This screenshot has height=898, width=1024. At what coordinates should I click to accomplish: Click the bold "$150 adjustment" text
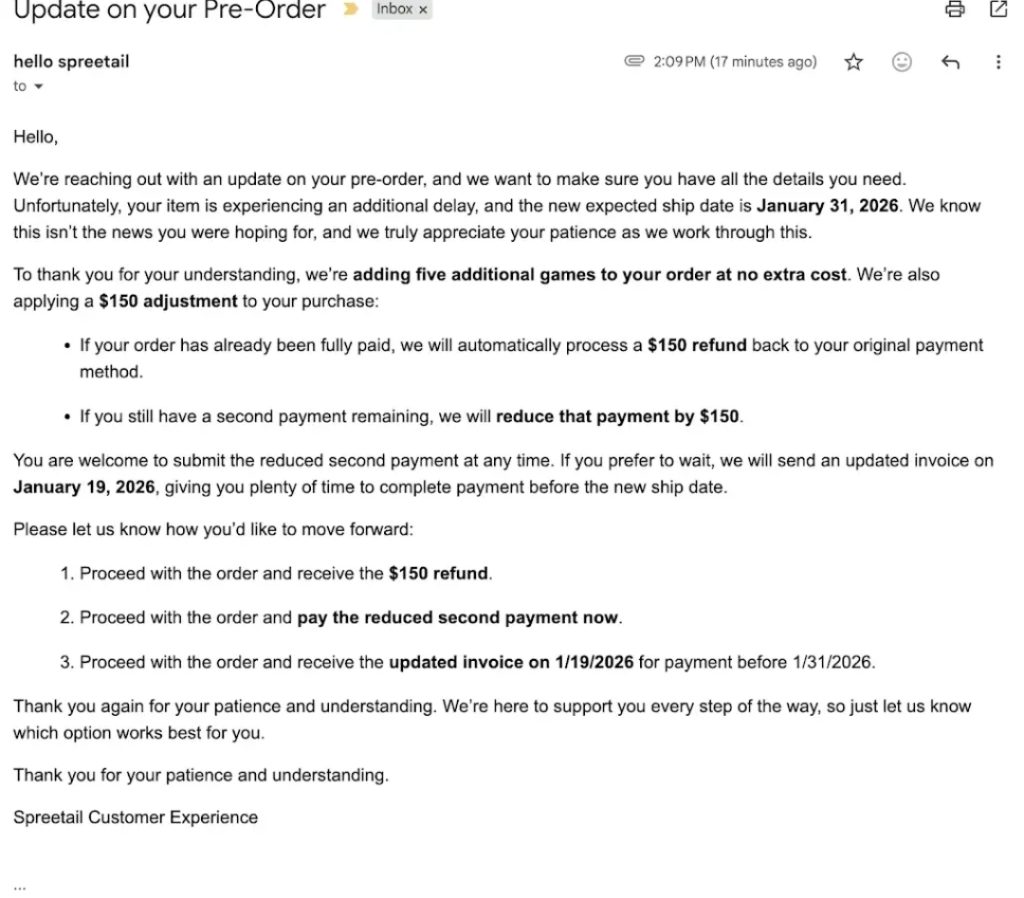[168, 300]
